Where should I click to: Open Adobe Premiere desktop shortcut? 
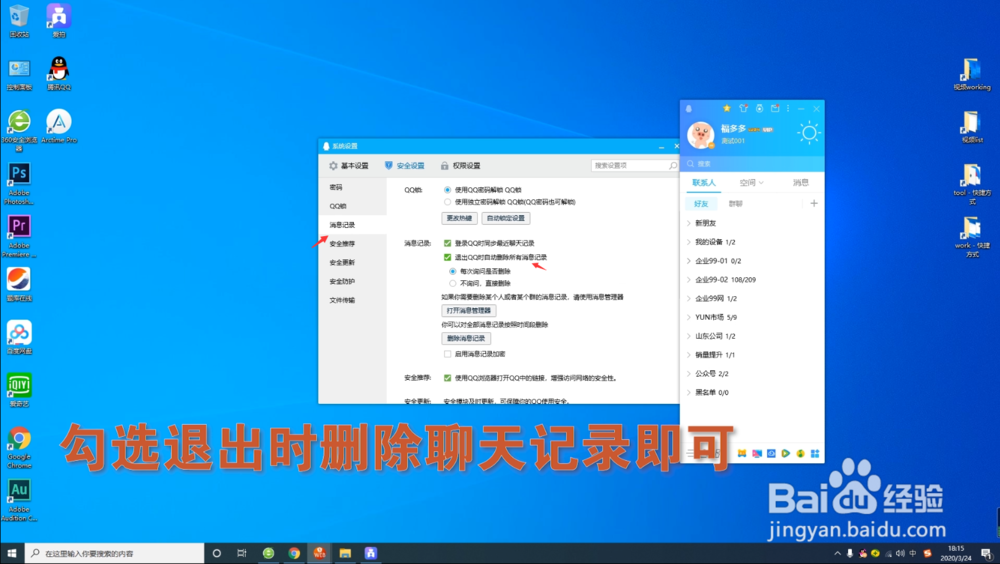pos(19,236)
